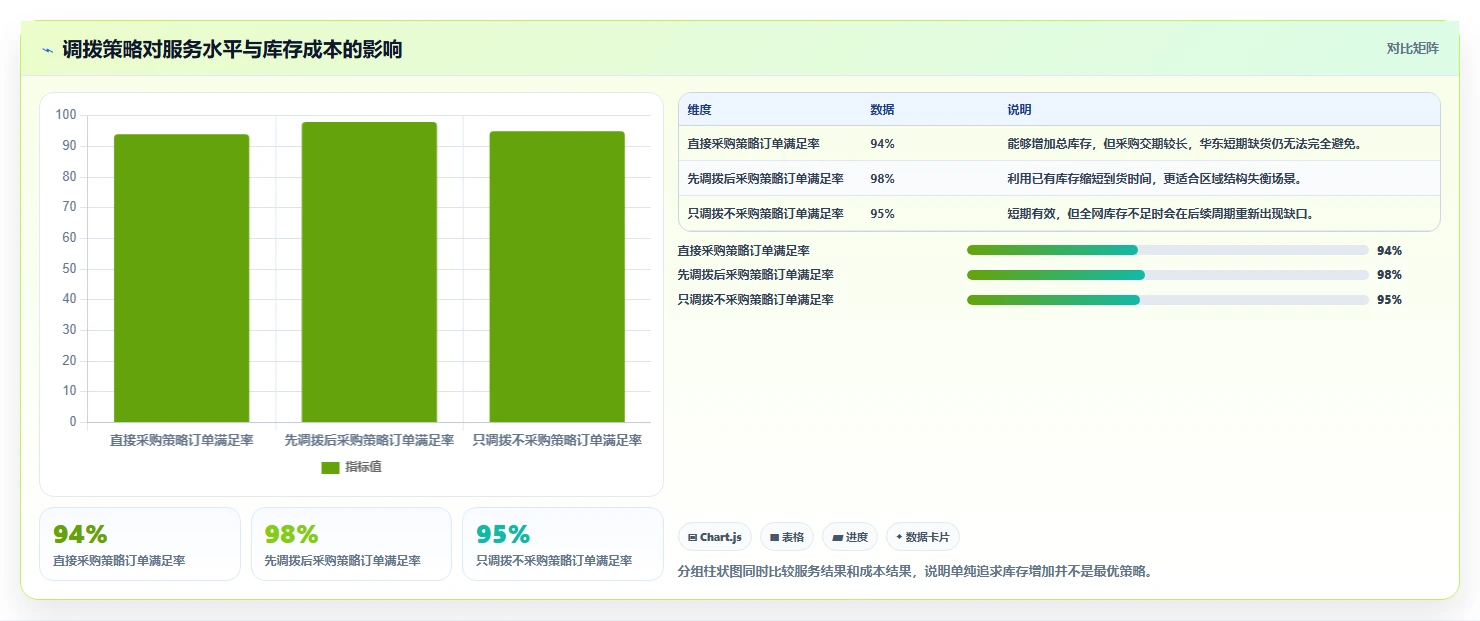
Task: Click the 说明 table column header
Action: coord(1019,110)
